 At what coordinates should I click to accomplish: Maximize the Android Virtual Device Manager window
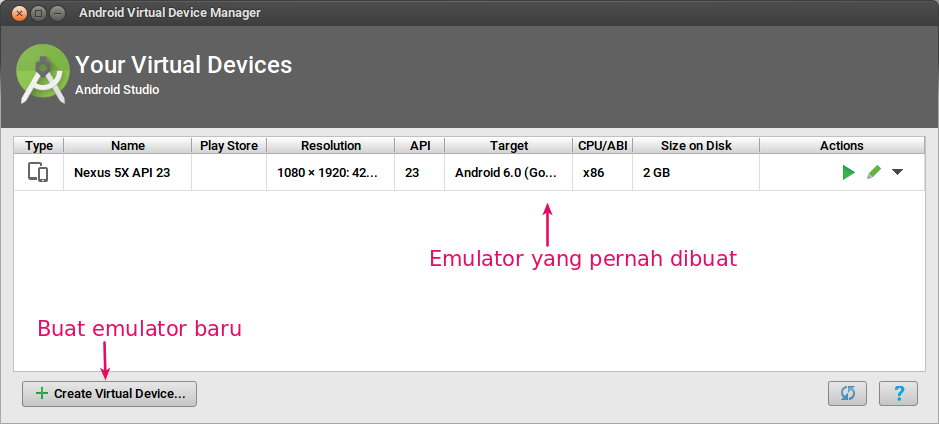click(38, 13)
